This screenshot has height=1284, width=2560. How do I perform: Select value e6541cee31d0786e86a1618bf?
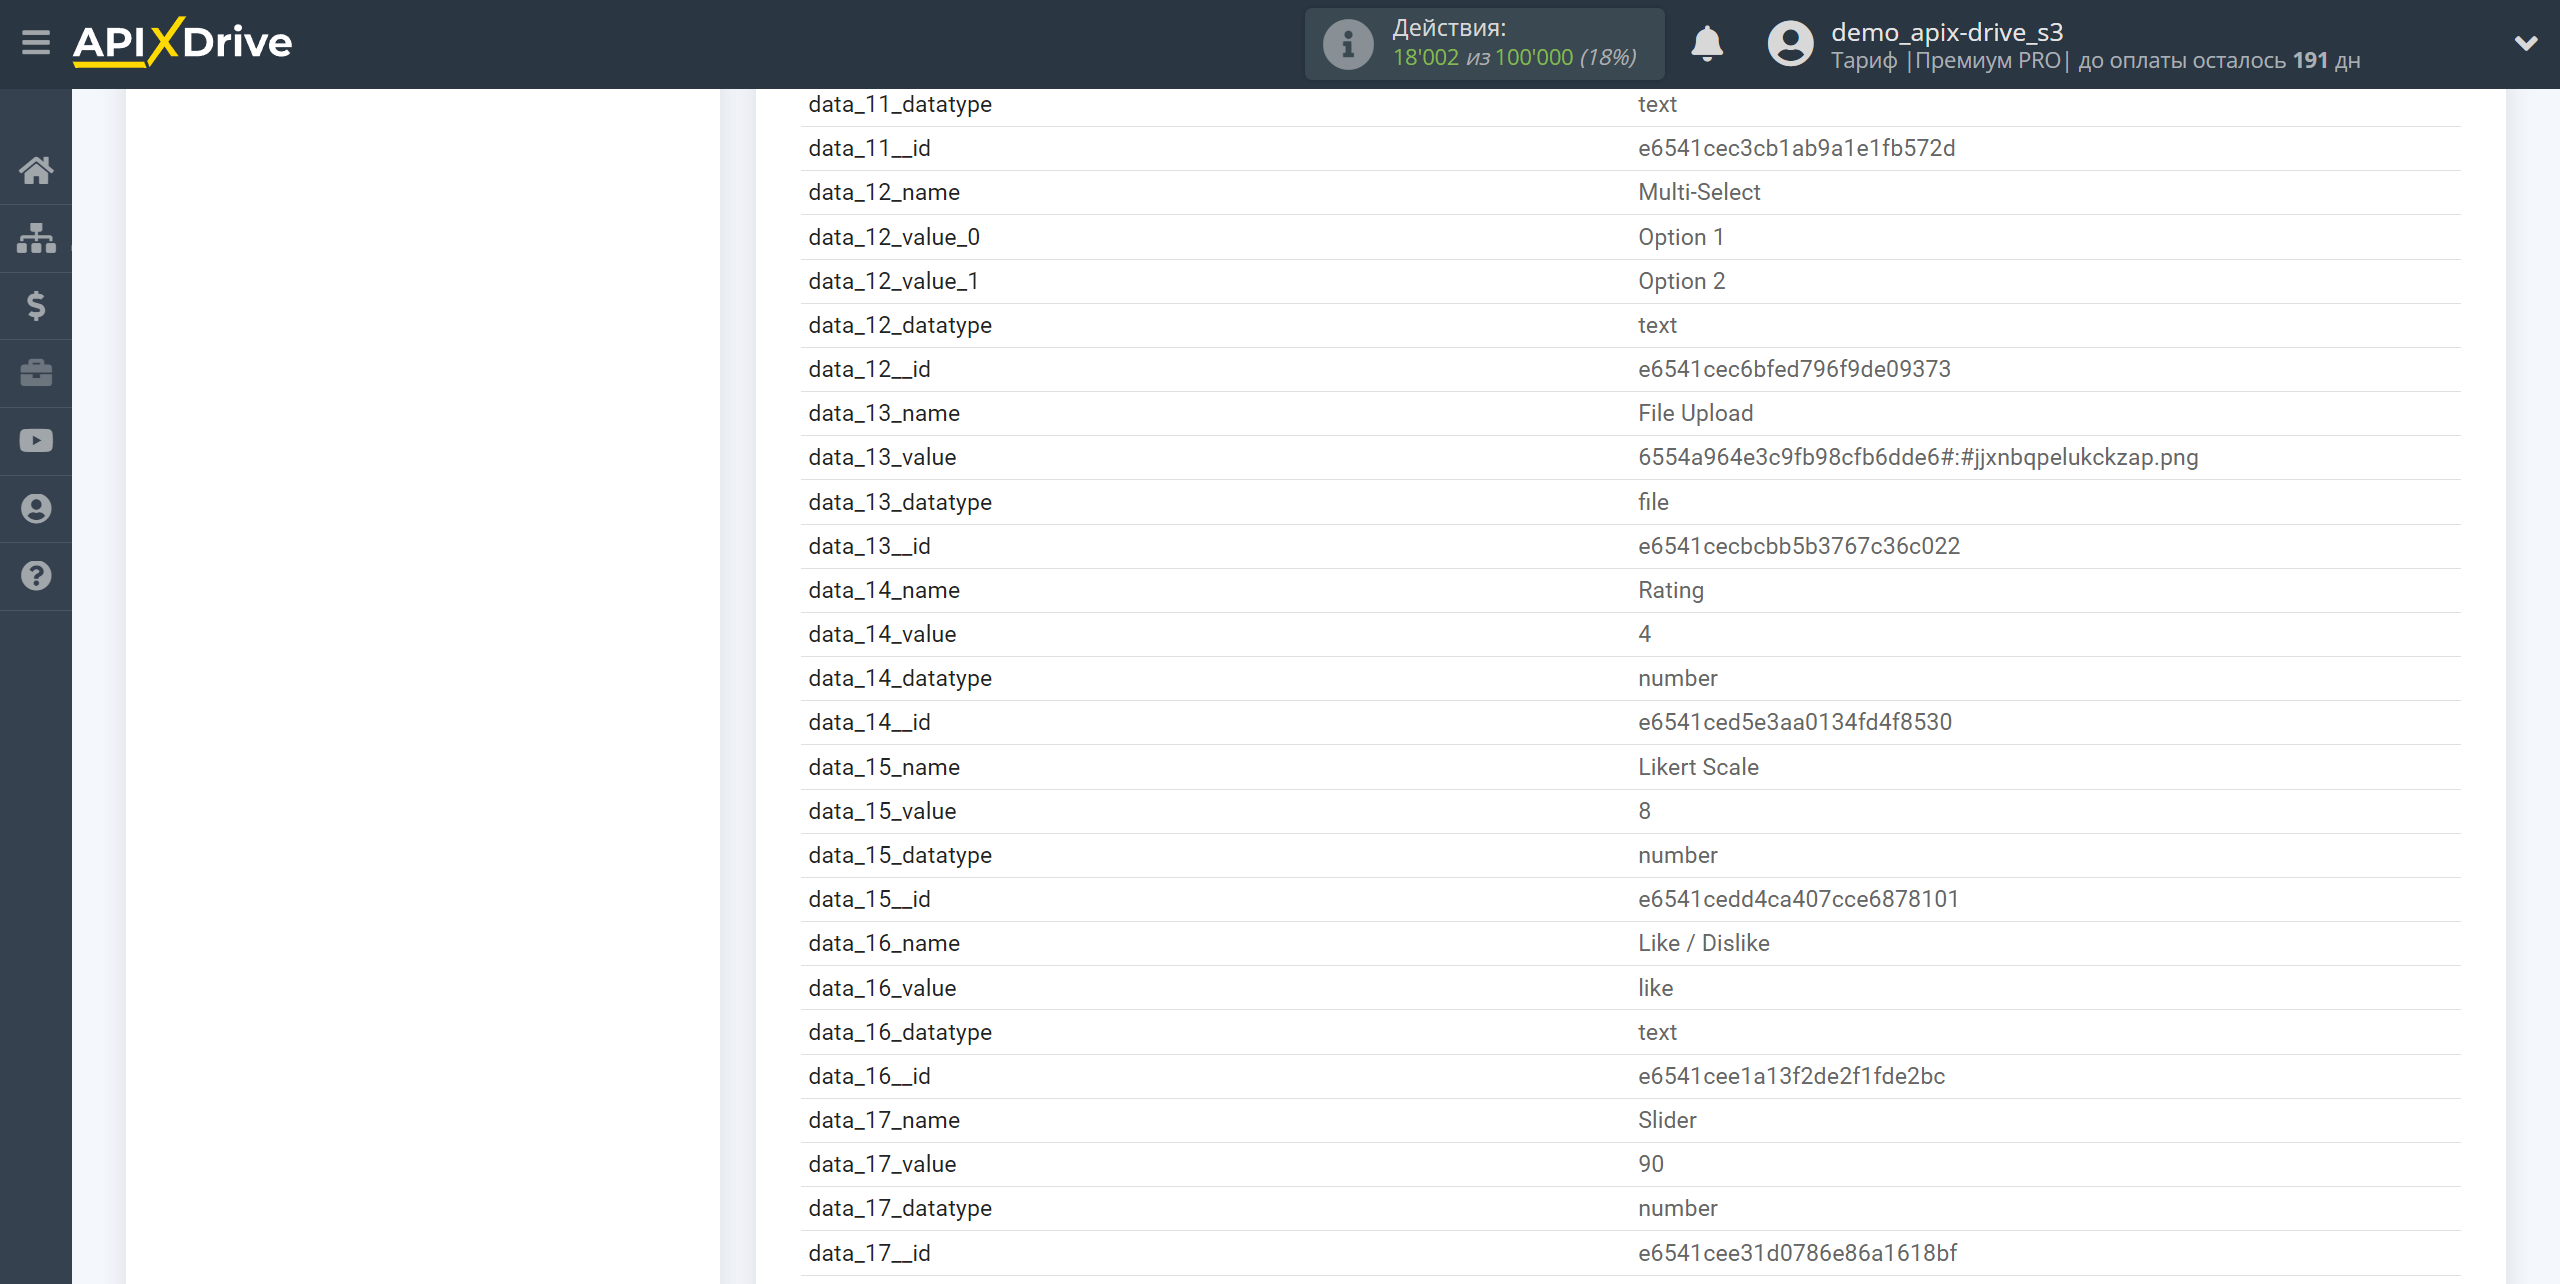1797,1253
